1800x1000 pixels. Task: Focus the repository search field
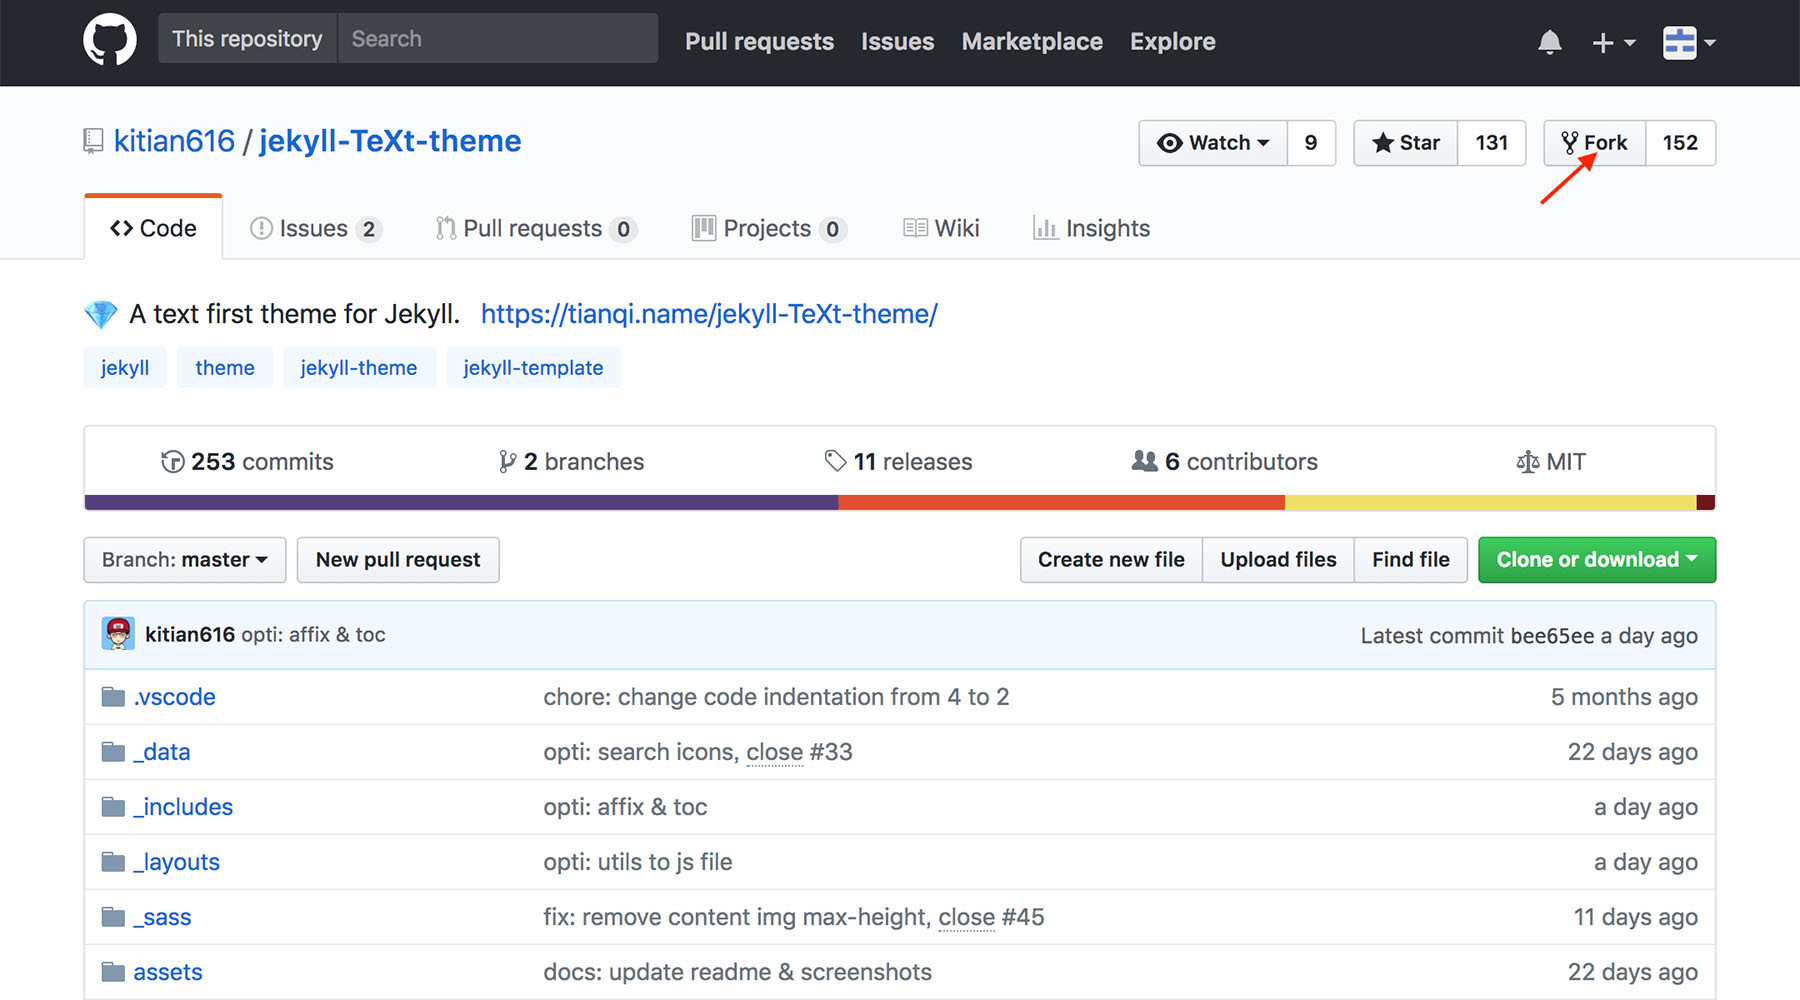[x=498, y=39]
